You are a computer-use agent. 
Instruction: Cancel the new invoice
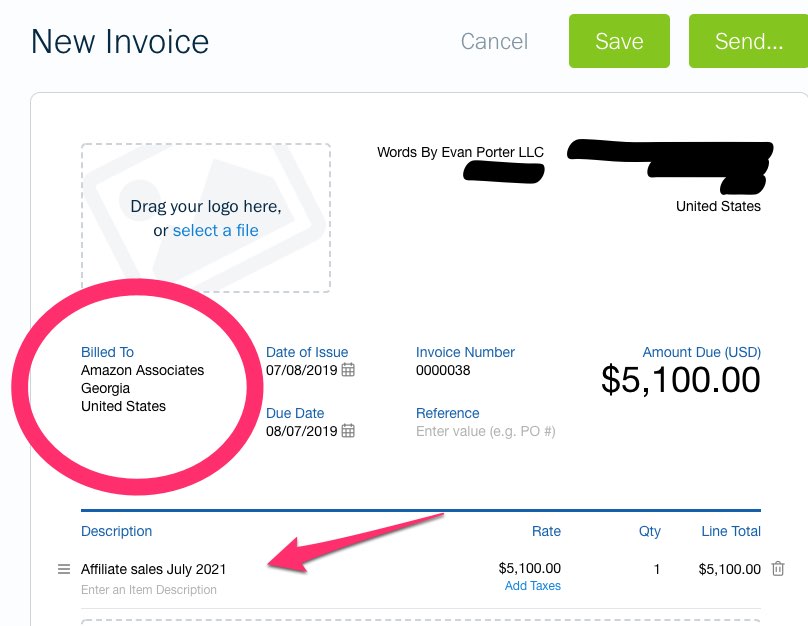click(x=494, y=41)
